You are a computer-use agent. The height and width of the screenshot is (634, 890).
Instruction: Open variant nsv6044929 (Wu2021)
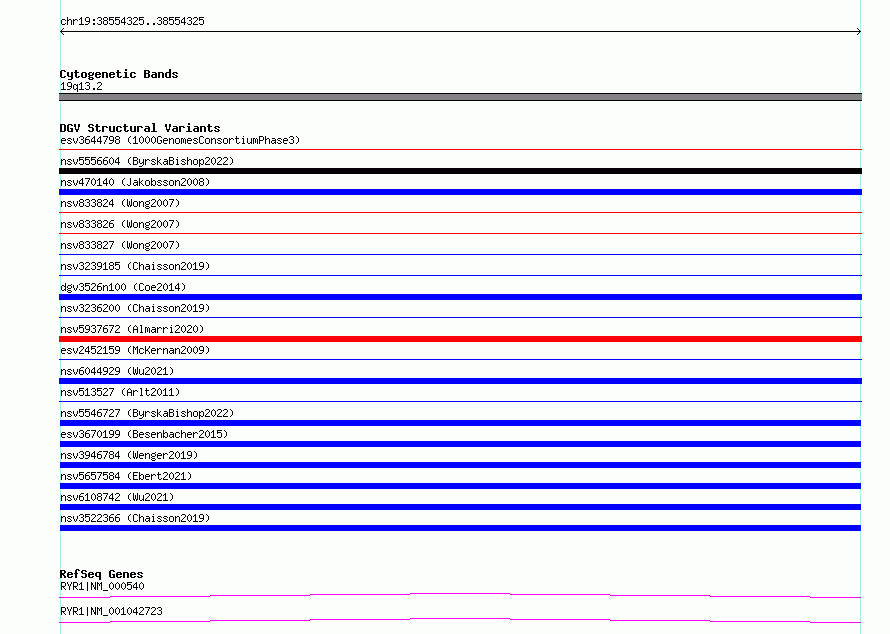pyautogui.click(x=117, y=371)
